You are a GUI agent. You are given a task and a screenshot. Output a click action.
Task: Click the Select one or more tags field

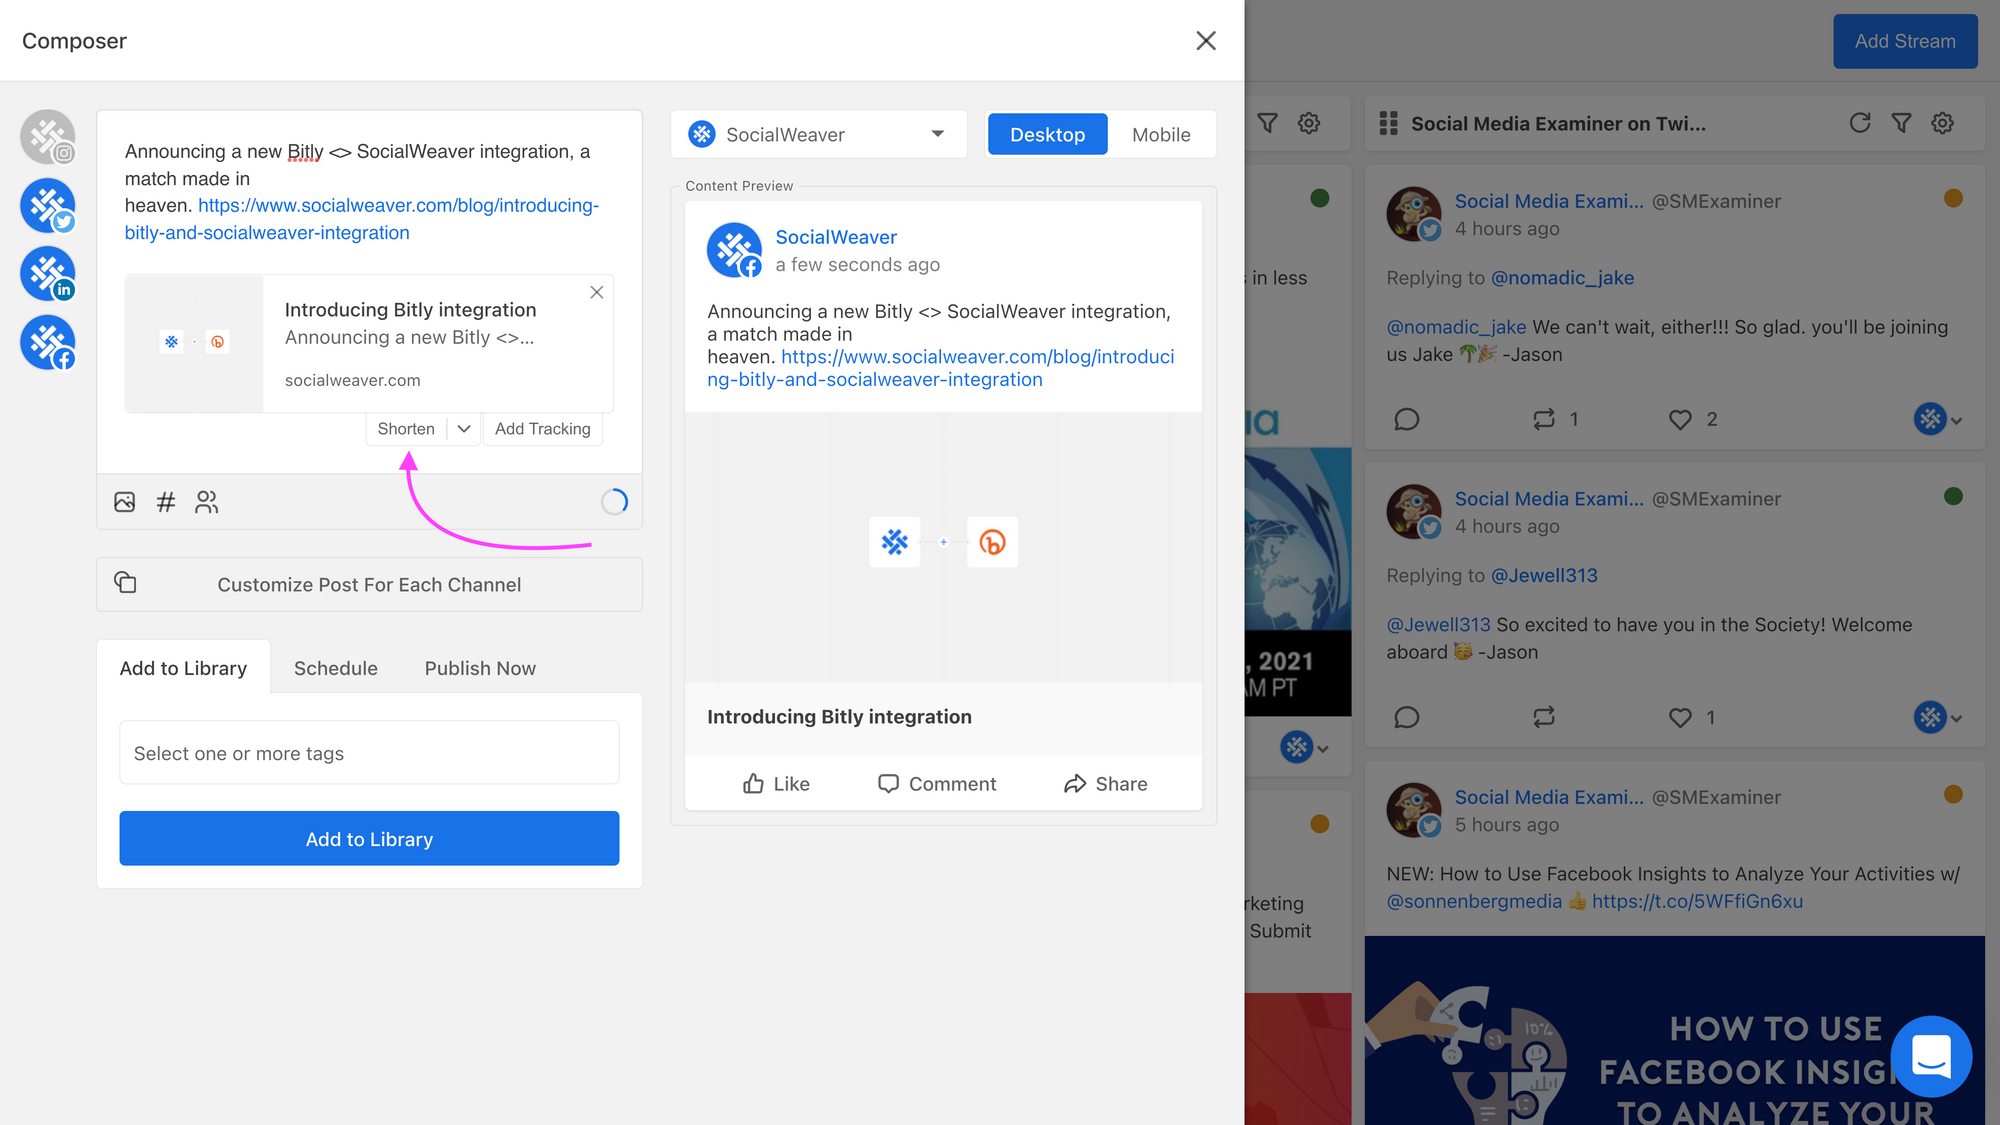[x=369, y=753]
